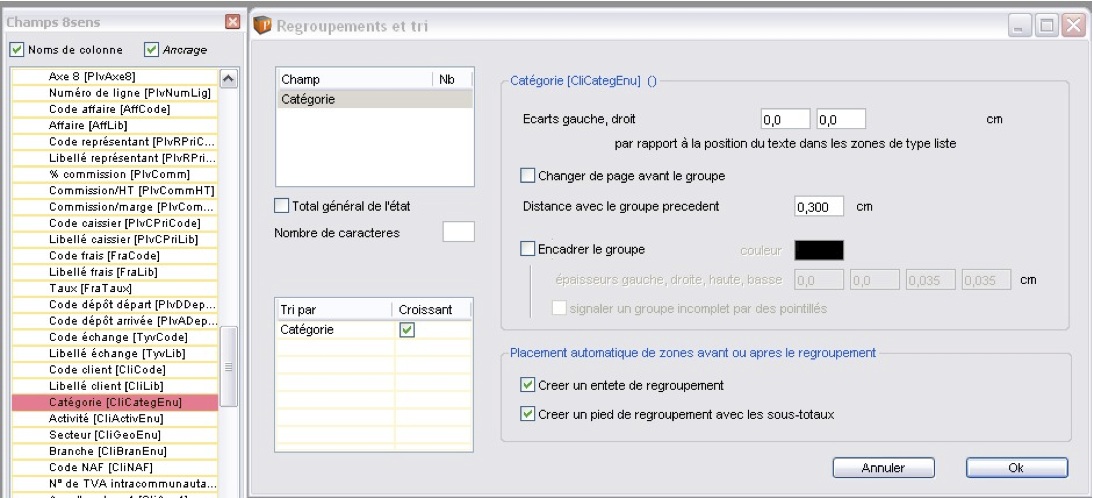Select highlighted Catégorie [CliCategEnu] field
Viewport: 1093px width, 498px height.
click(115, 402)
